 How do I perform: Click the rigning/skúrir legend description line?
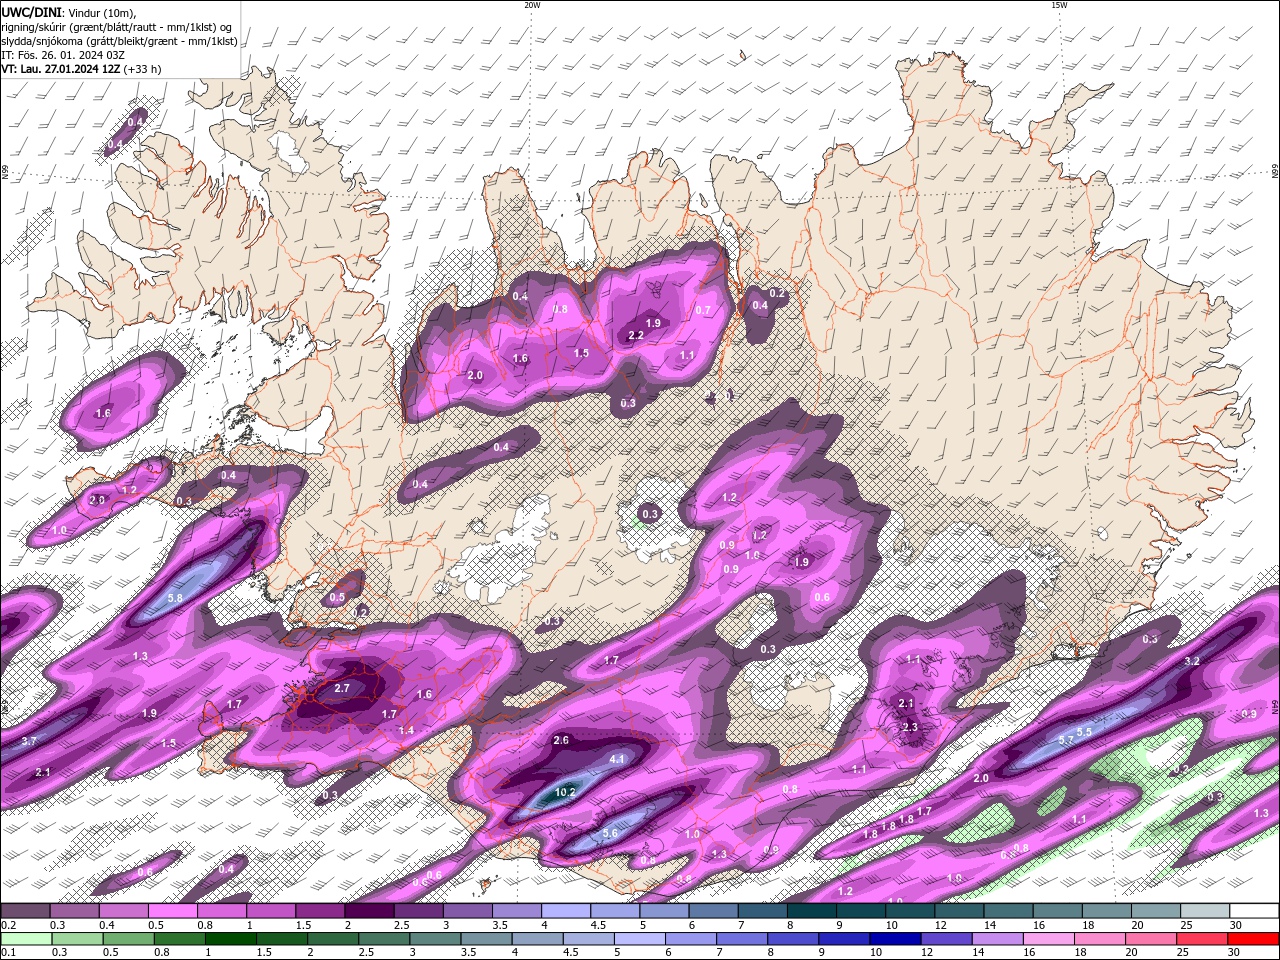pyautogui.click(x=118, y=26)
